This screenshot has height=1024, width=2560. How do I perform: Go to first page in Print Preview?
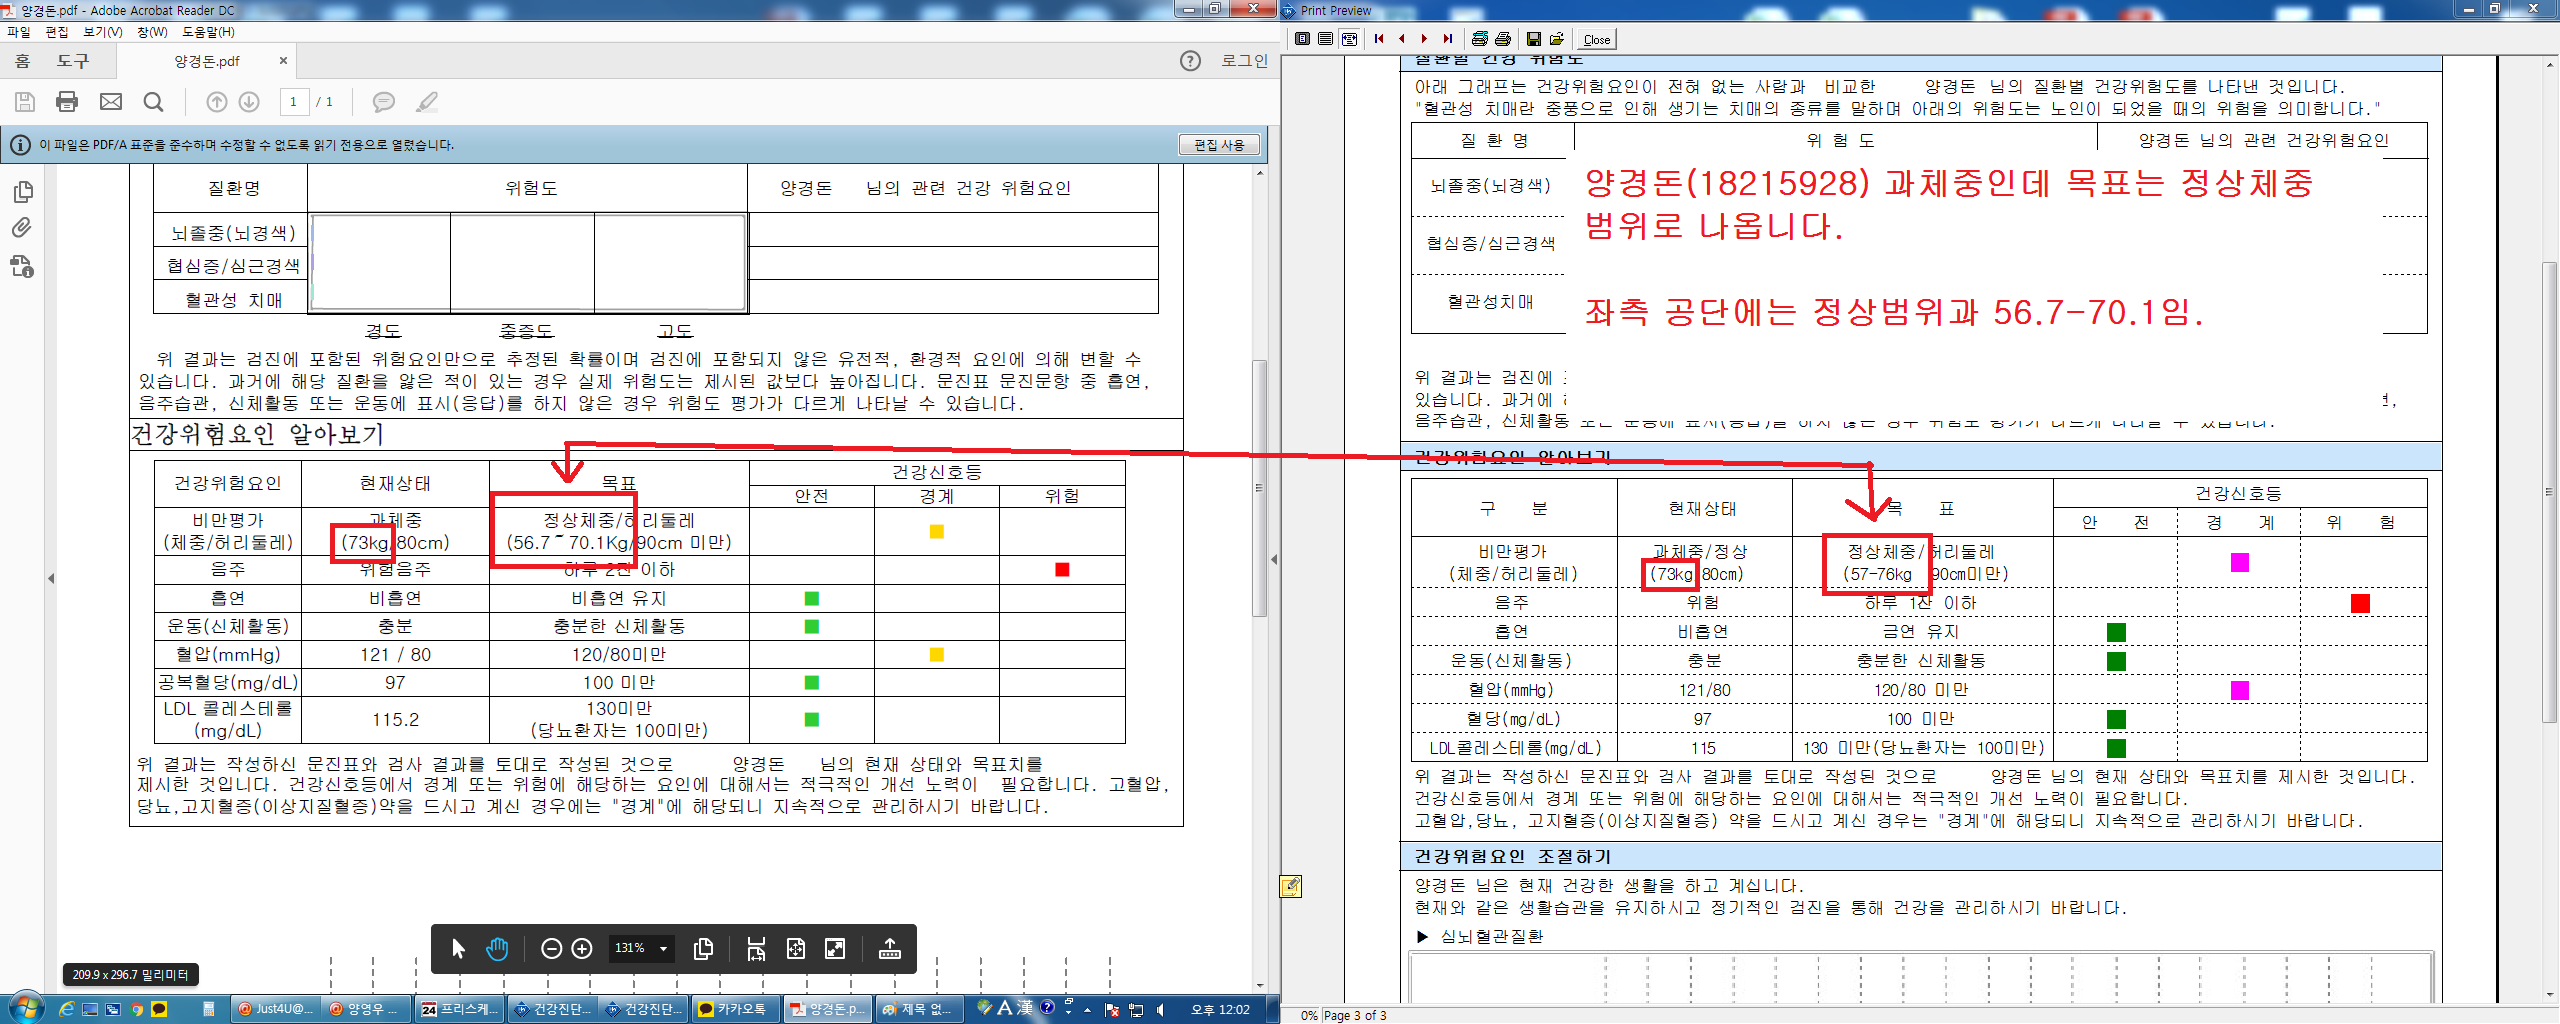click(x=1379, y=39)
